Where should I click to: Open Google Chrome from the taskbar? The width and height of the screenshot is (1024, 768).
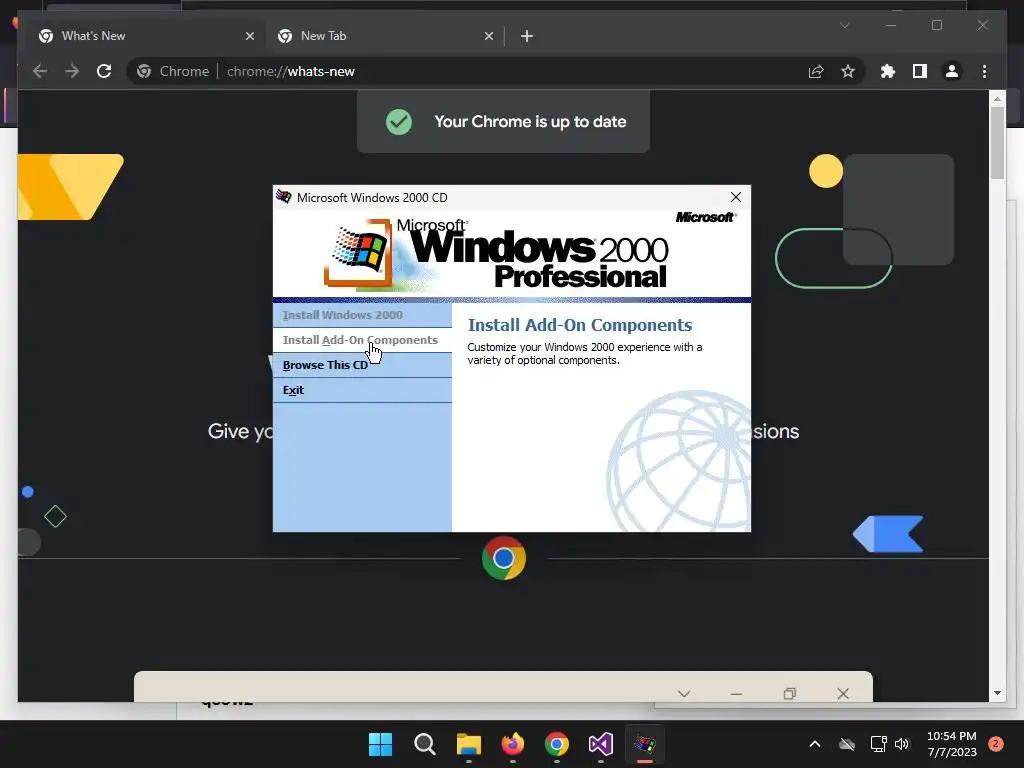556,744
